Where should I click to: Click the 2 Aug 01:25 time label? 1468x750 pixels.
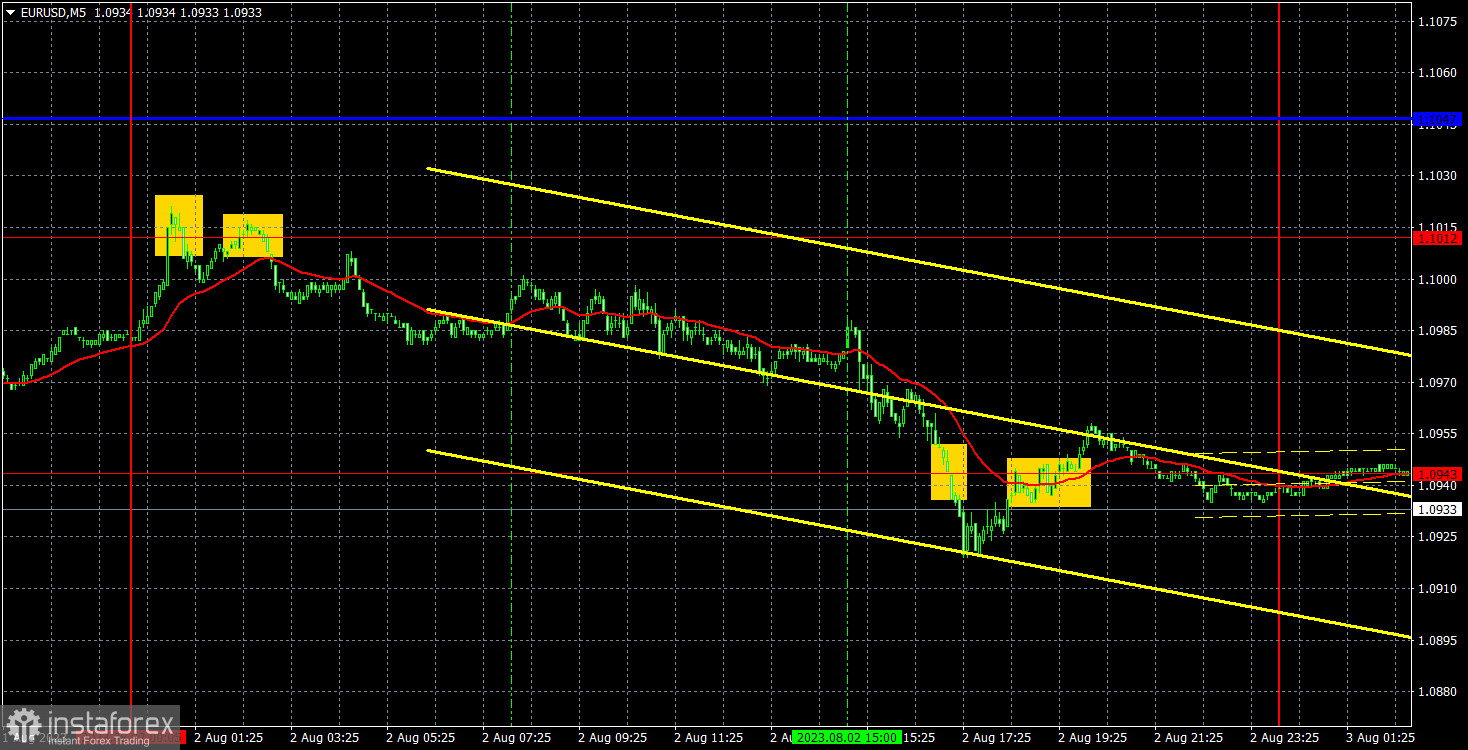(x=228, y=737)
